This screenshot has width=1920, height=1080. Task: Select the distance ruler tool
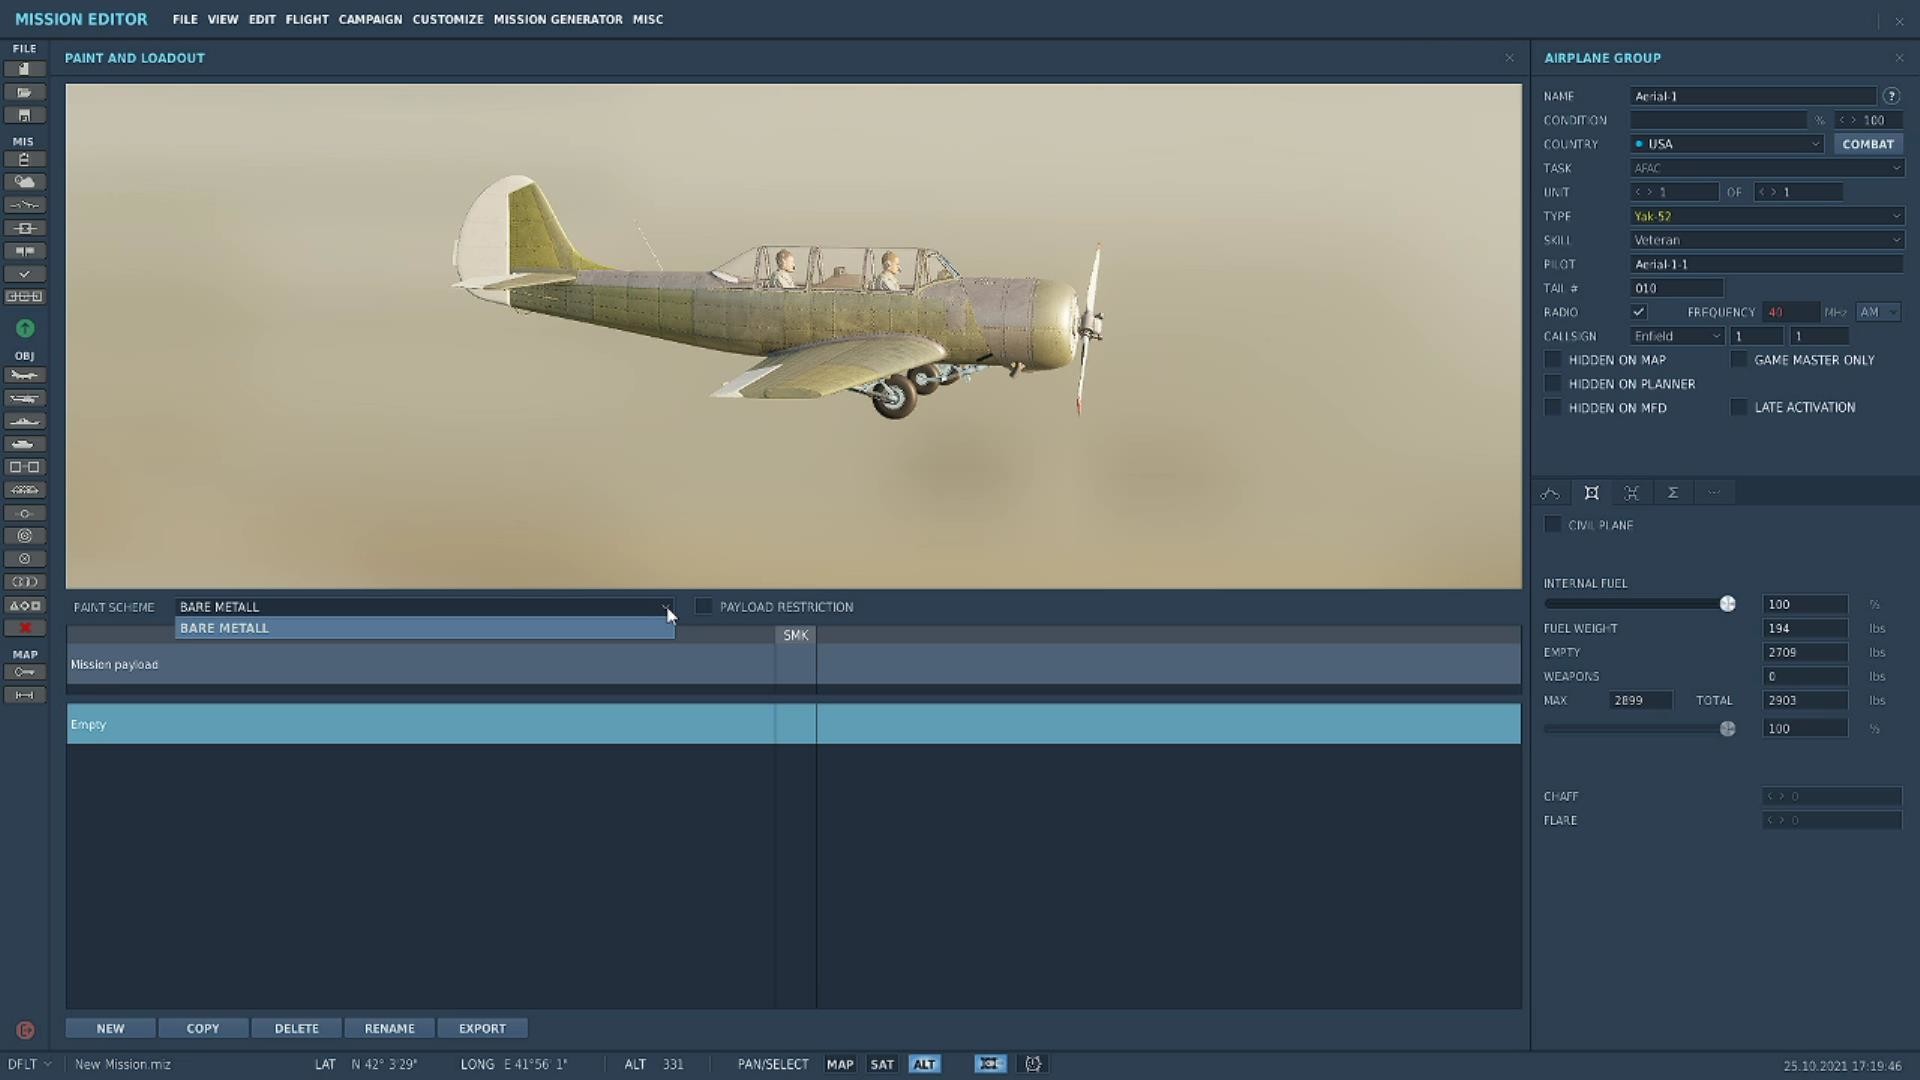tap(25, 695)
